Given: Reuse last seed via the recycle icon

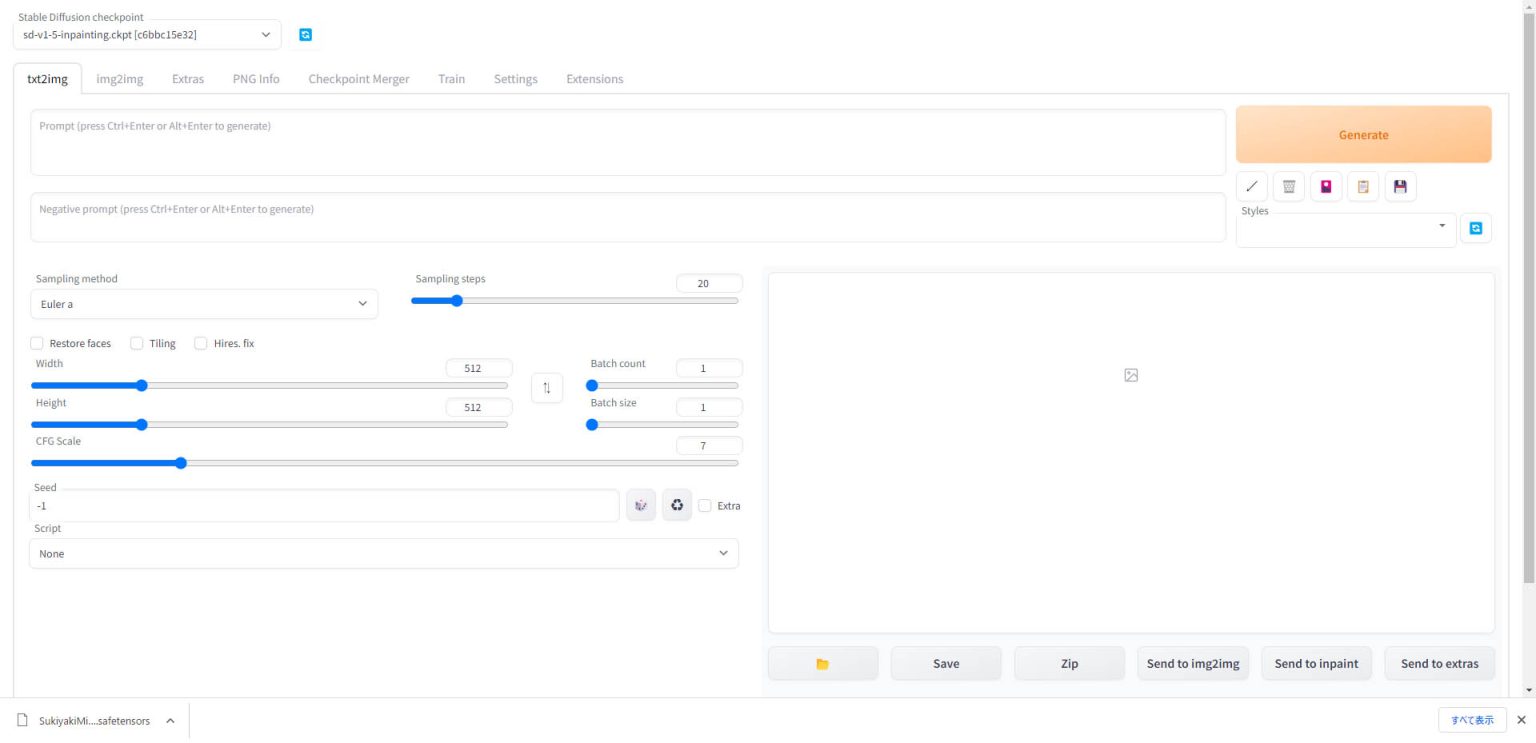Looking at the screenshot, I should point(677,505).
